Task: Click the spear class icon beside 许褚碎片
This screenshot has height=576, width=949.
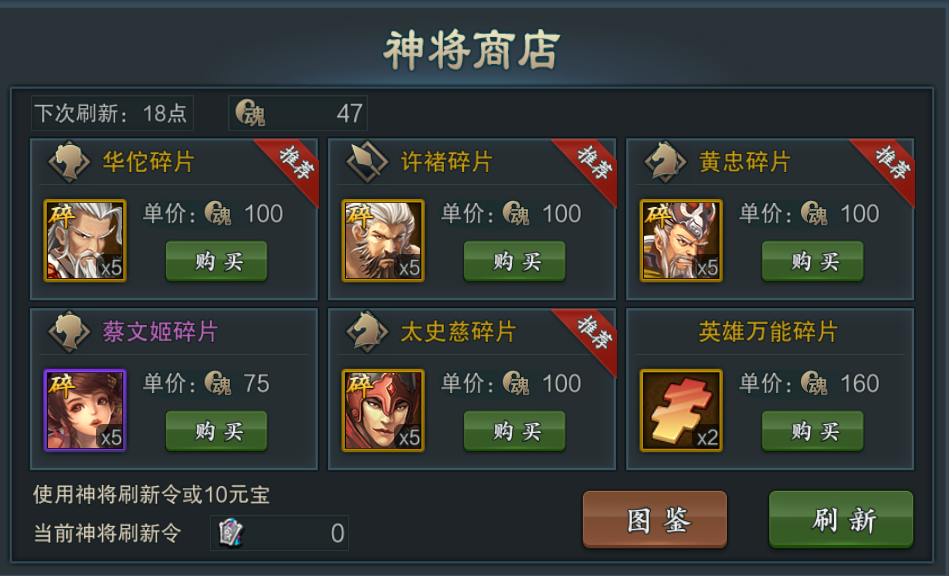Action: click(x=367, y=162)
